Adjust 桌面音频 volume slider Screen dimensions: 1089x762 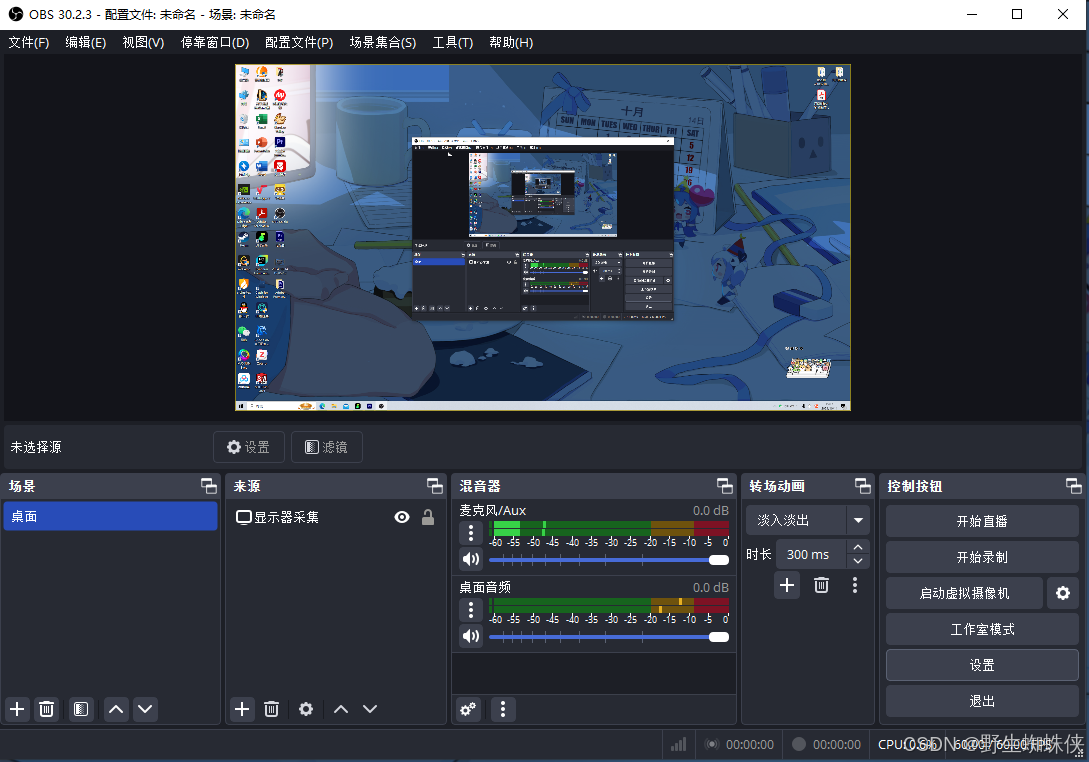(x=609, y=637)
